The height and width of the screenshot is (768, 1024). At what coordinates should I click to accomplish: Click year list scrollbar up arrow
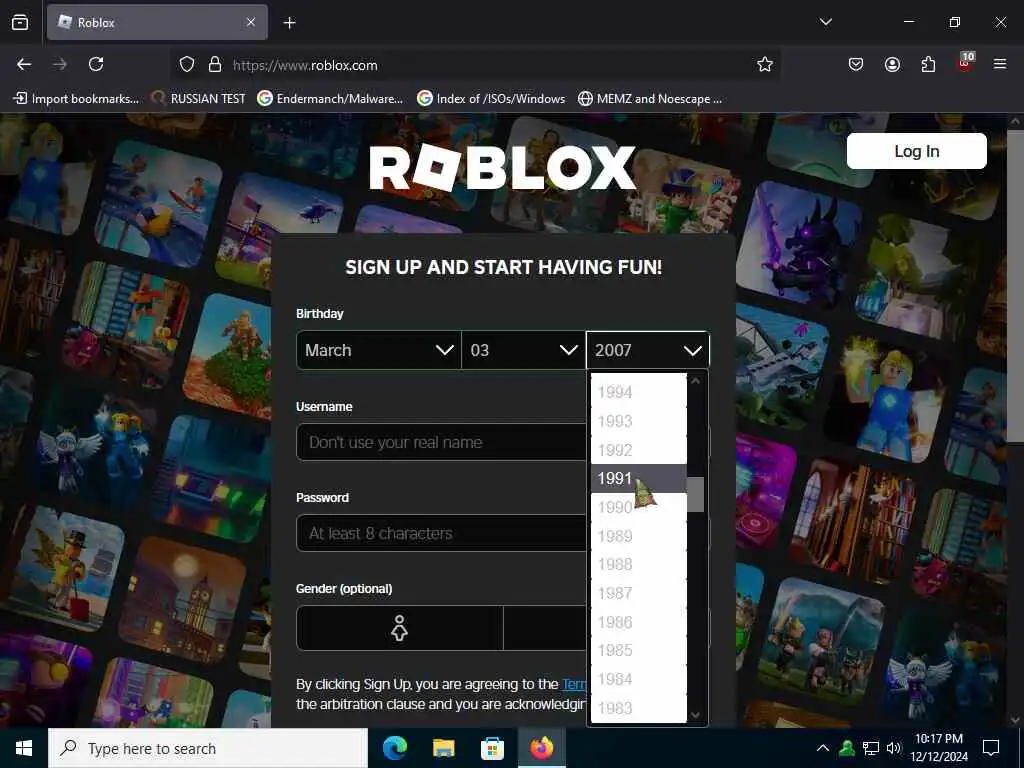[x=696, y=381]
